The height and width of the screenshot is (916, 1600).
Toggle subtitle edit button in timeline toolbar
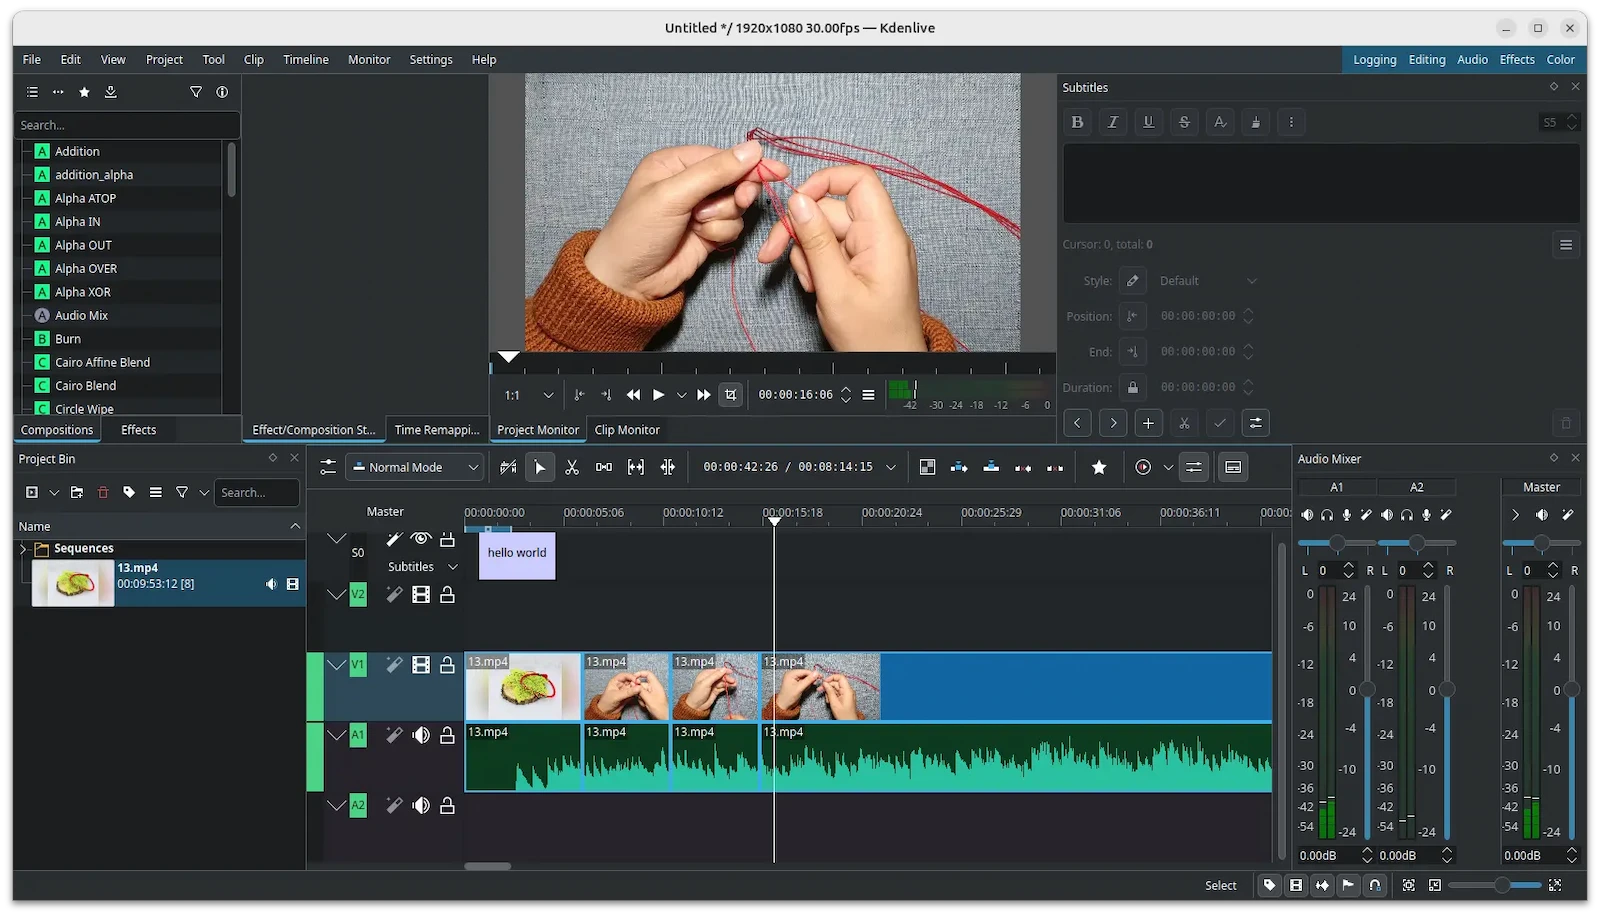1233,467
